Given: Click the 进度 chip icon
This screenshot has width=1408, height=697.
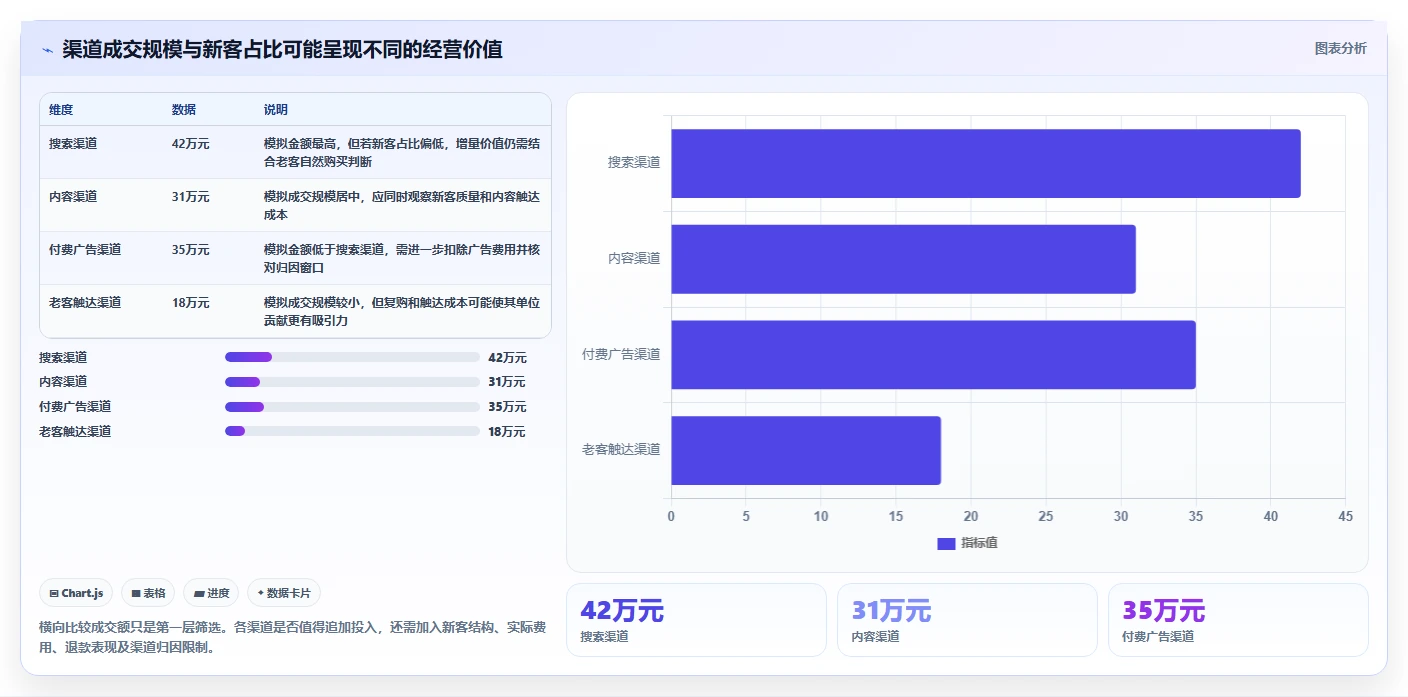Looking at the screenshot, I should click(199, 593).
